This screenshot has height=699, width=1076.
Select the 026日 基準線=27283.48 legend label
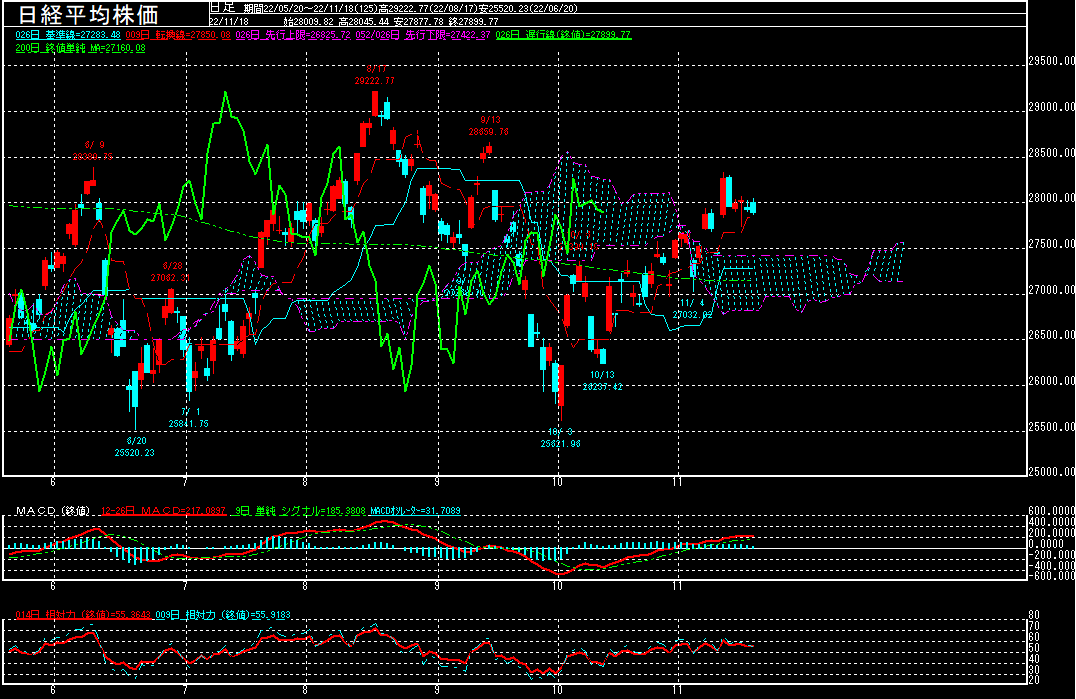[x=68, y=34]
